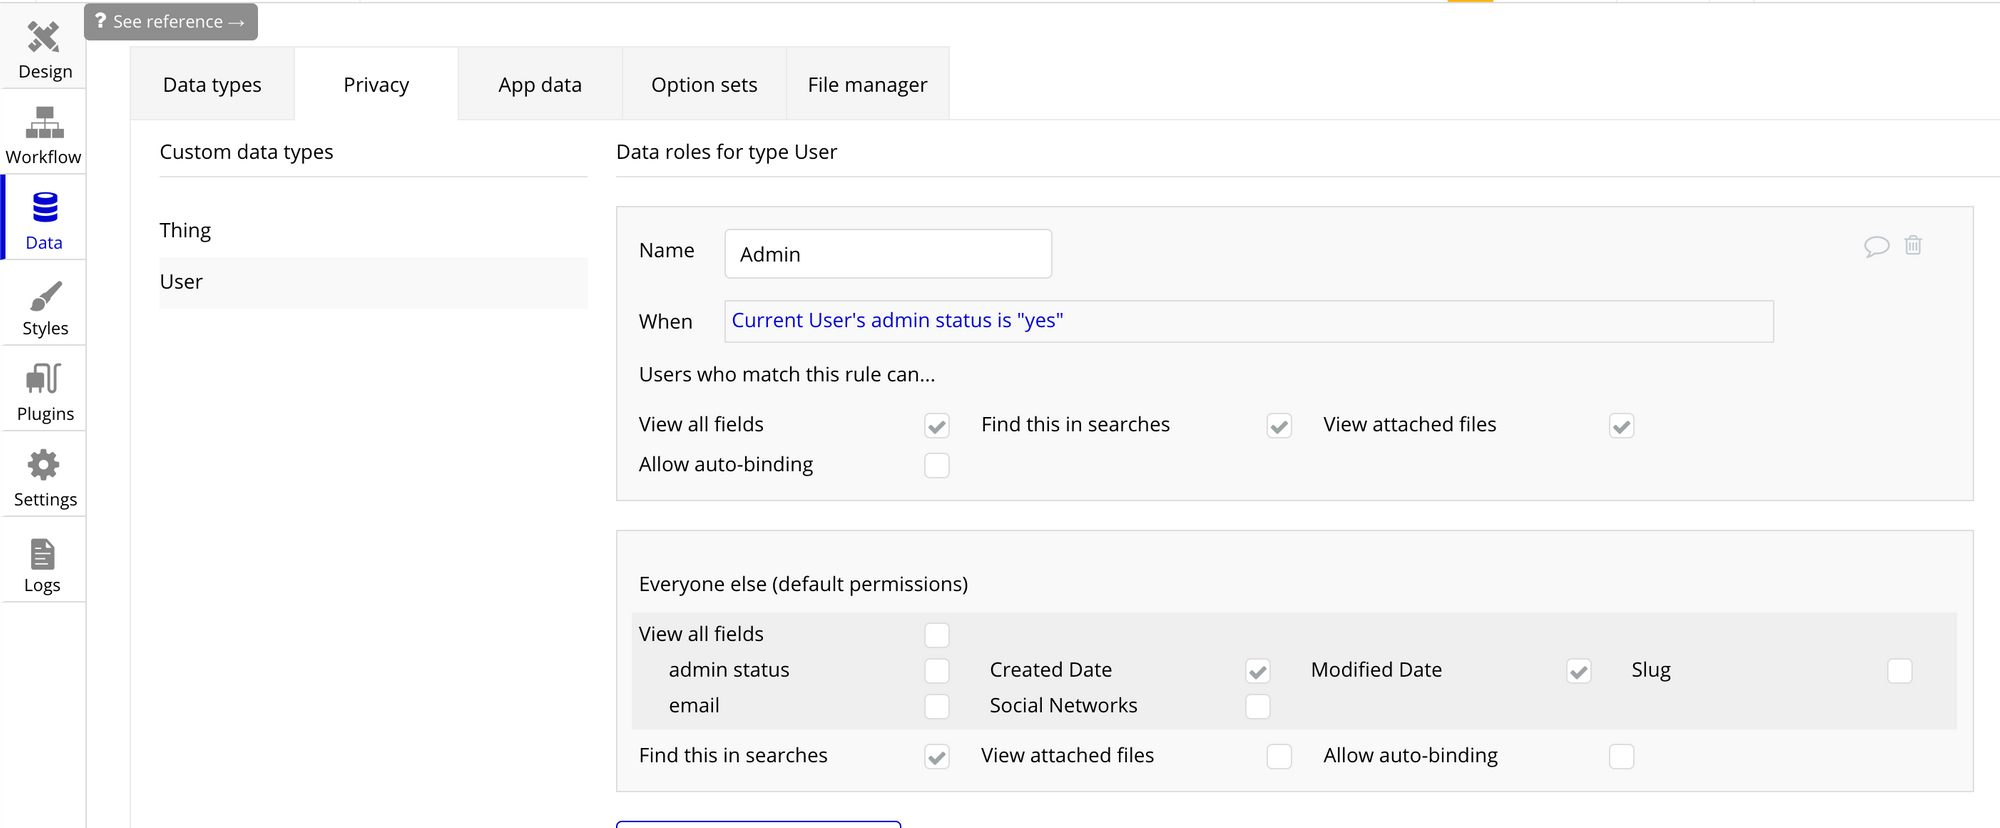This screenshot has height=828, width=2000.
Task: Toggle the Slug field checkbox
Action: tap(1900, 671)
